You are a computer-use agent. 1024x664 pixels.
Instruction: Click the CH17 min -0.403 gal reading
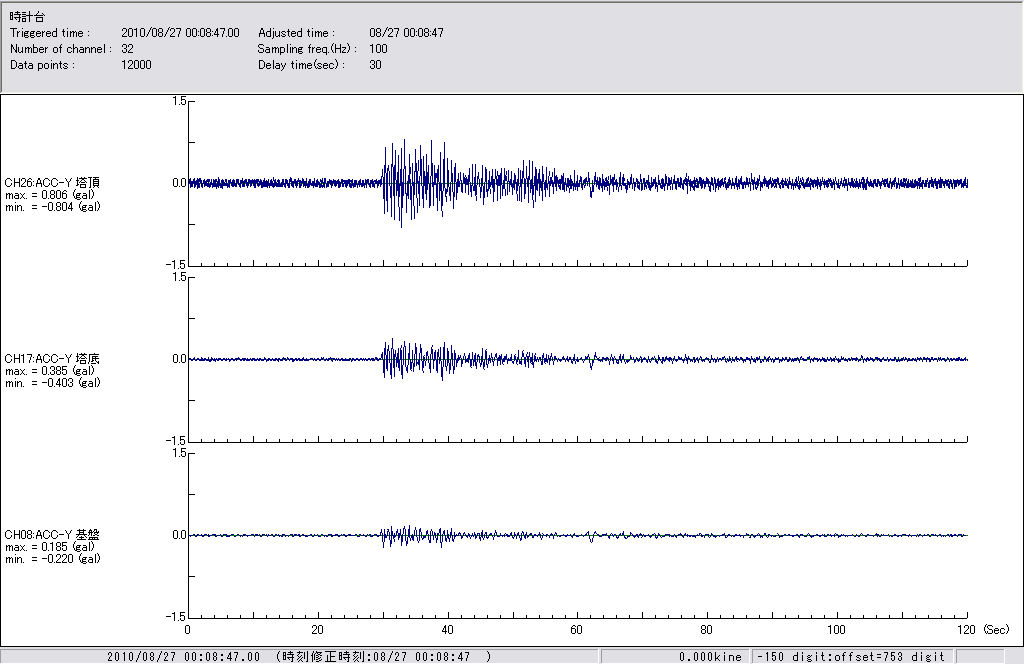51,383
